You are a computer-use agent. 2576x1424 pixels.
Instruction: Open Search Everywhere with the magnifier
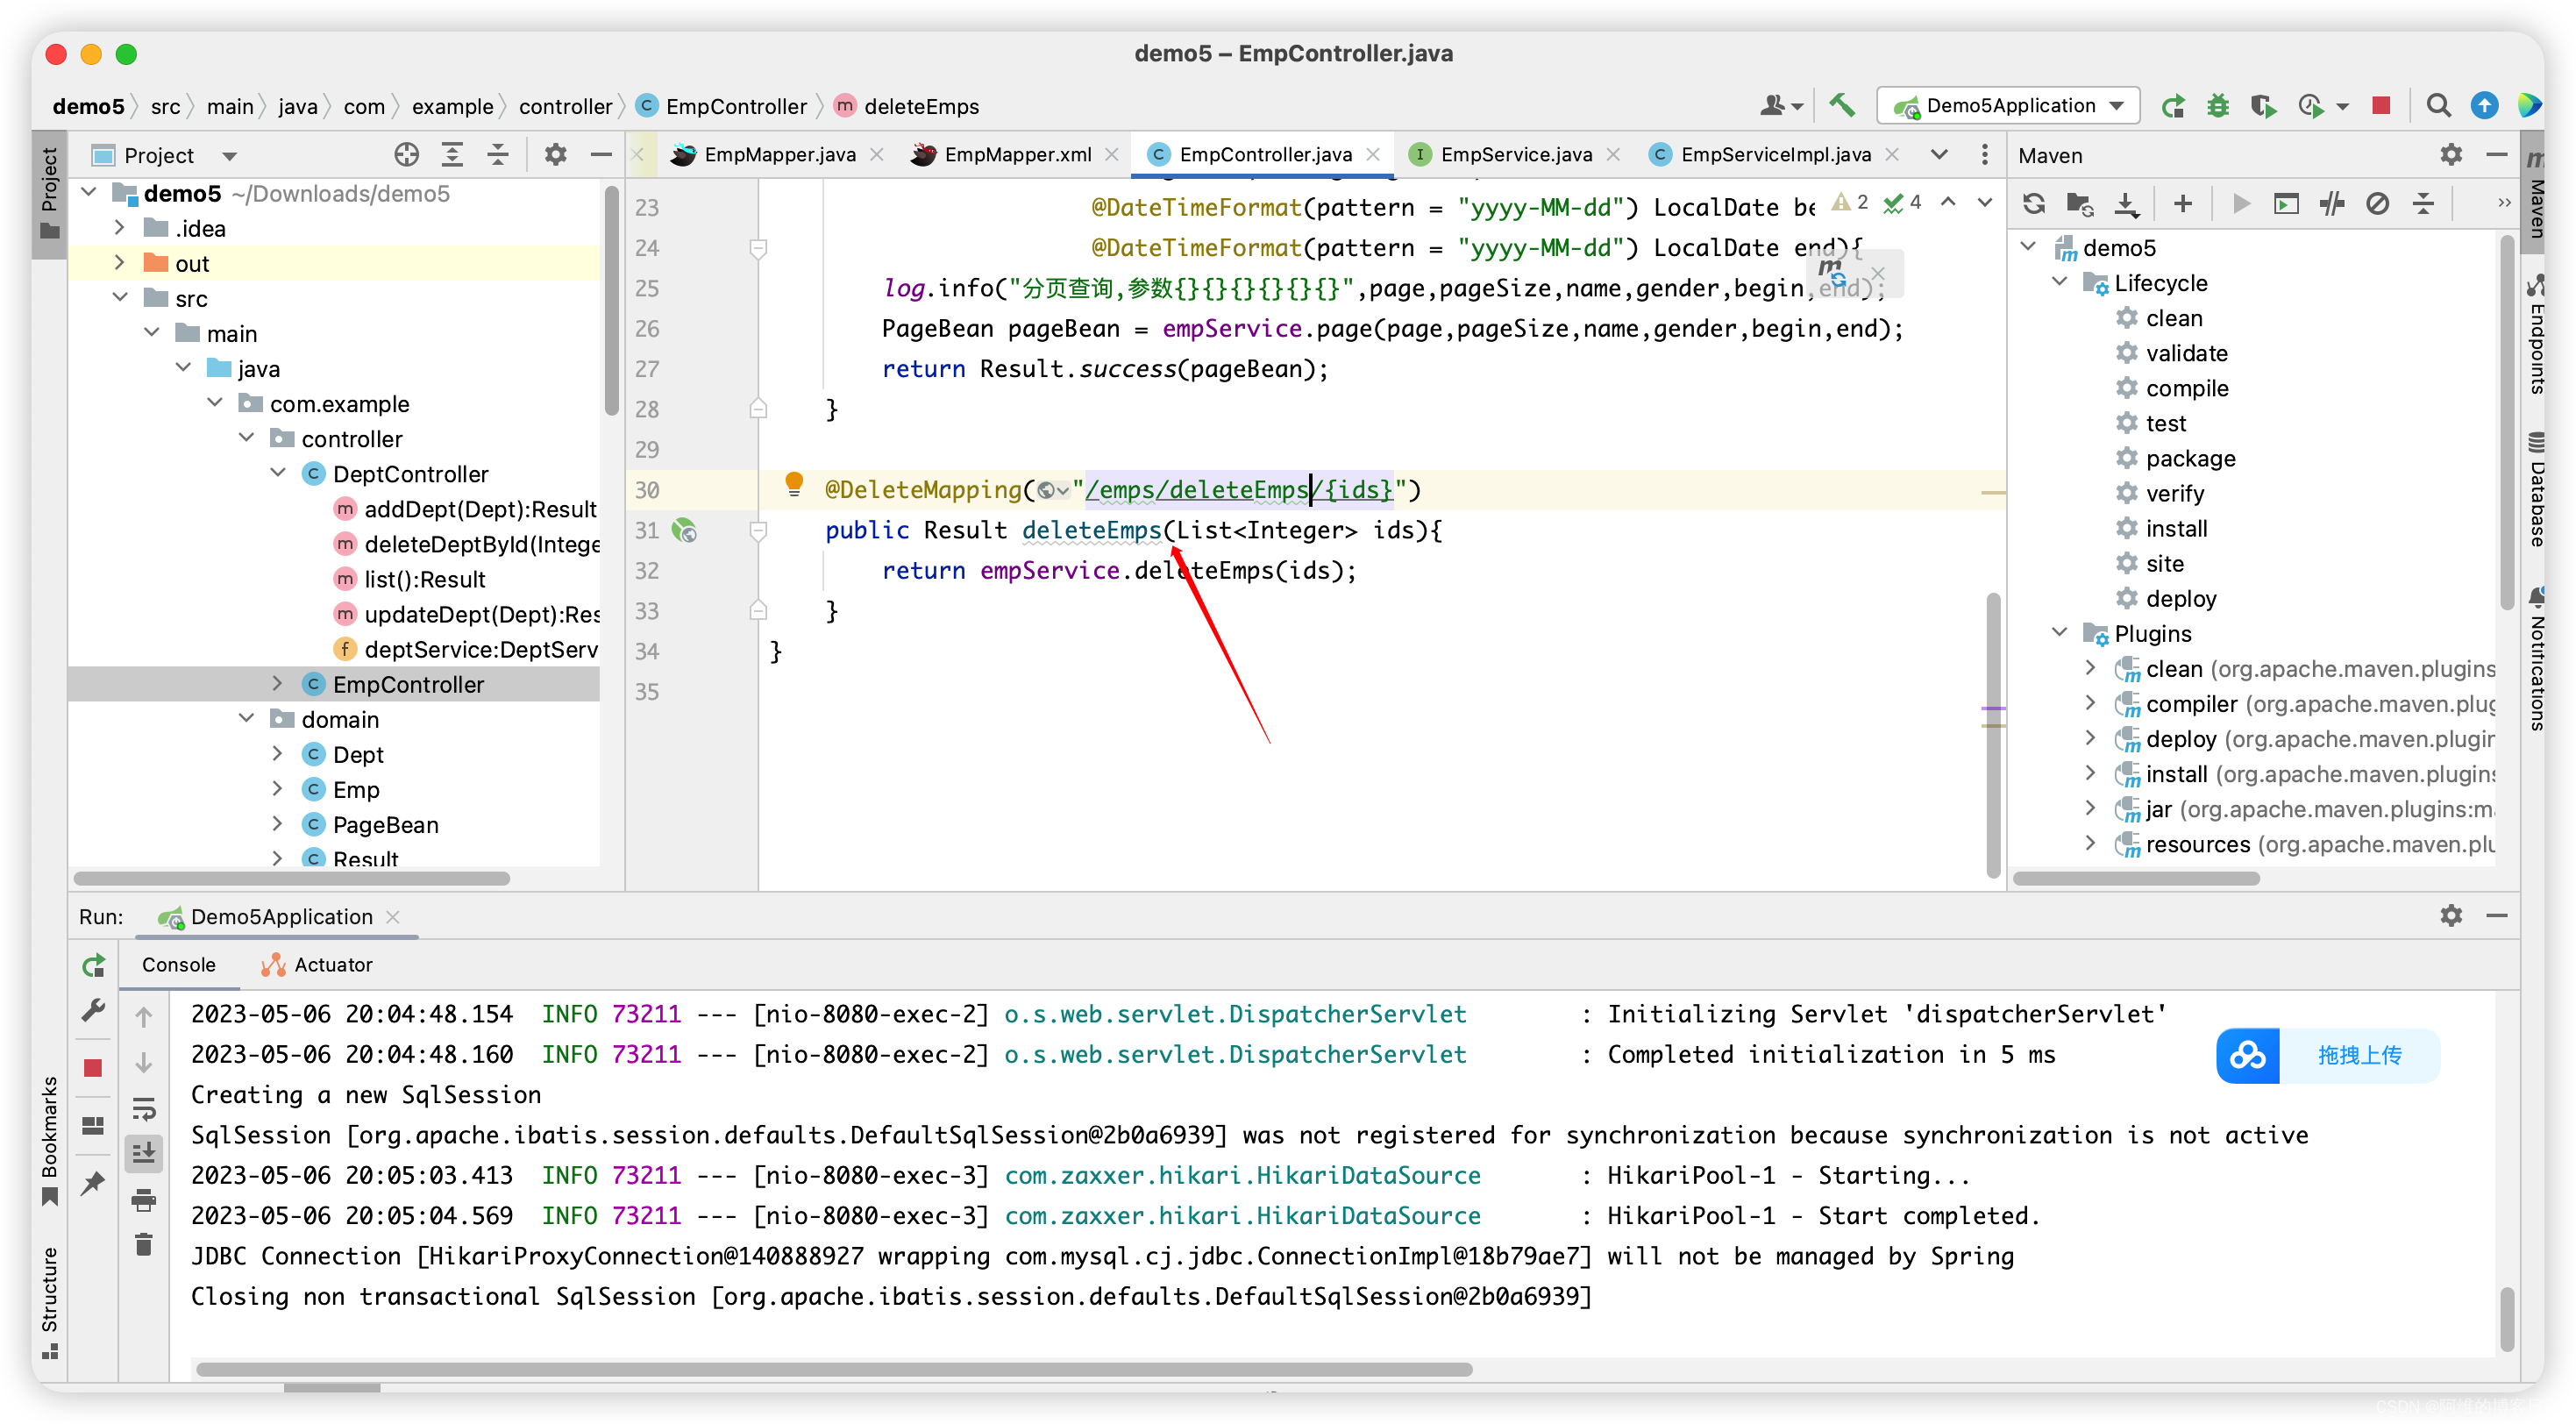pyautogui.click(x=2439, y=105)
